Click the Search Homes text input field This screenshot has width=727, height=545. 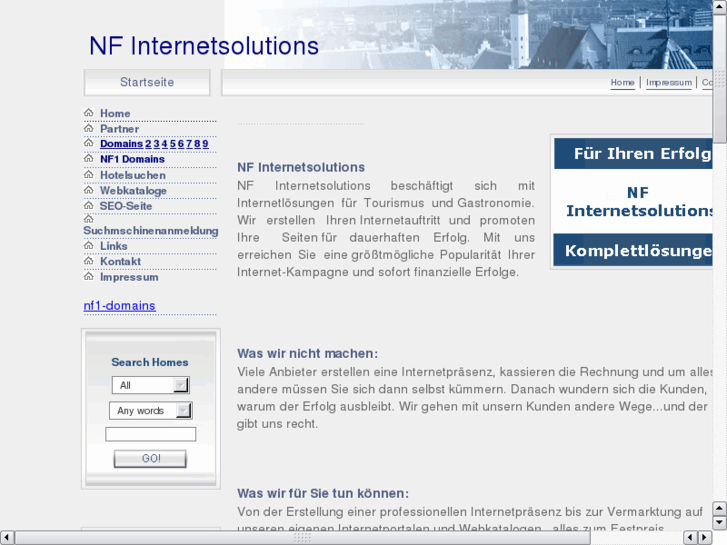point(151,434)
